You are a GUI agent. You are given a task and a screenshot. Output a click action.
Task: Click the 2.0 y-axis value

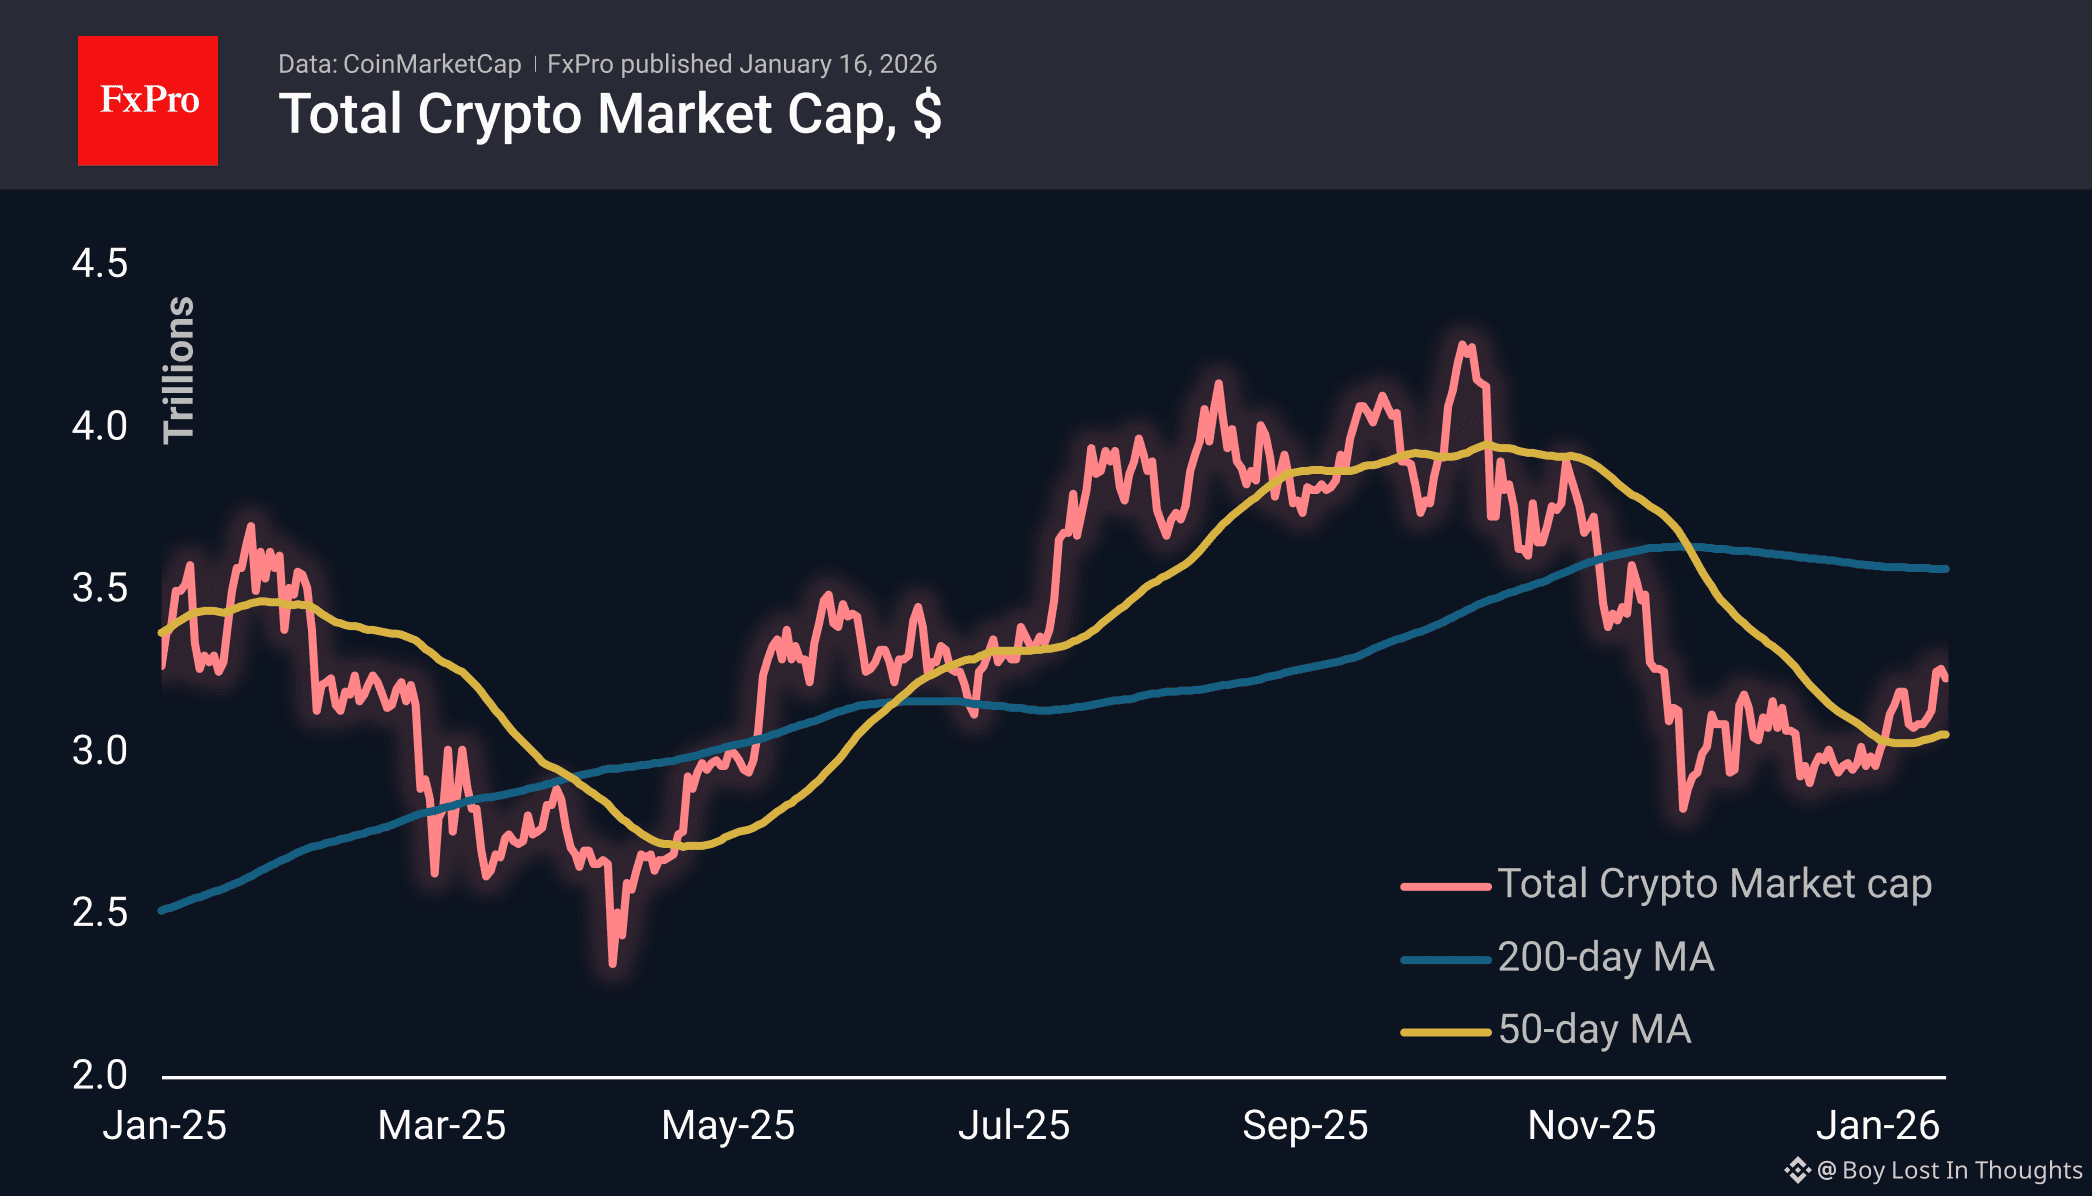click(x=100, y=1075)
